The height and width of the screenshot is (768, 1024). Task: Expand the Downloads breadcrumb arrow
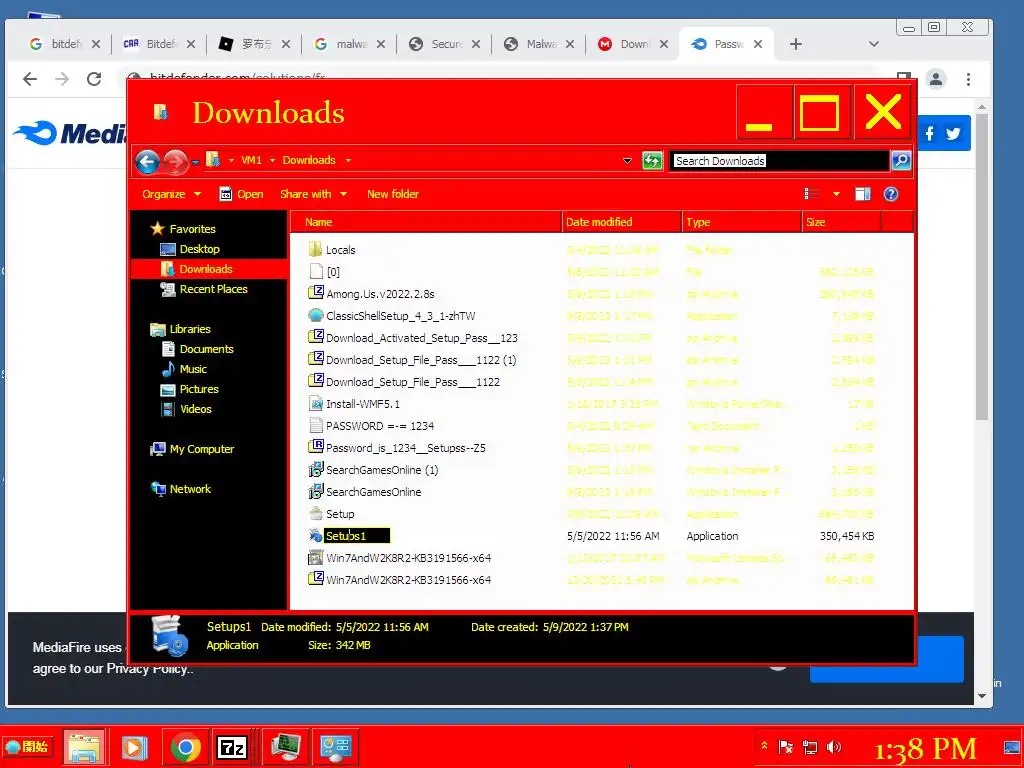(348, 161)
